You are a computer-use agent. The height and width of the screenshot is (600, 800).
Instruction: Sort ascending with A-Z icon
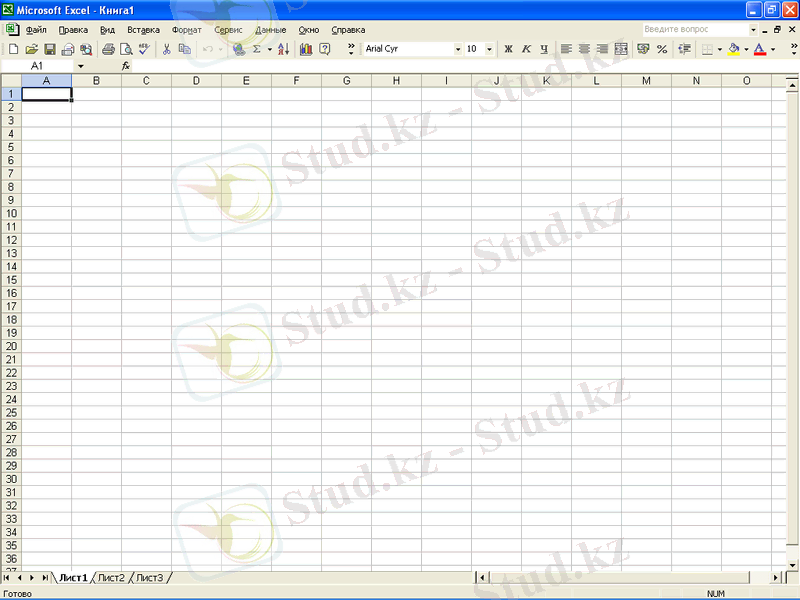pyautogui.click(x=284, y=49)
